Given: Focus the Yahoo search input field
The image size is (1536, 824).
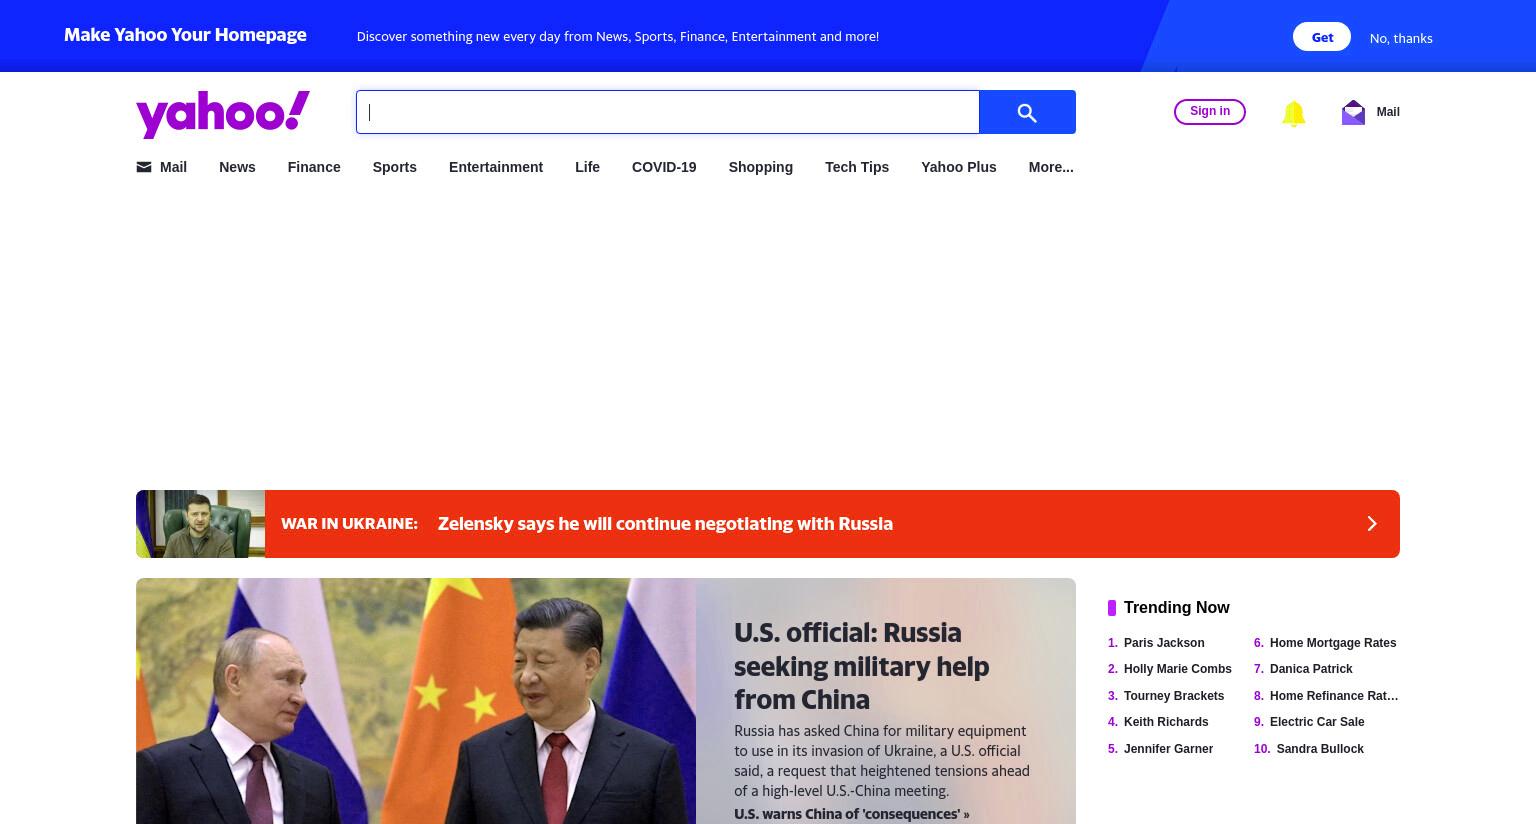Looking at the screenshot, I should tap(668, 112).
